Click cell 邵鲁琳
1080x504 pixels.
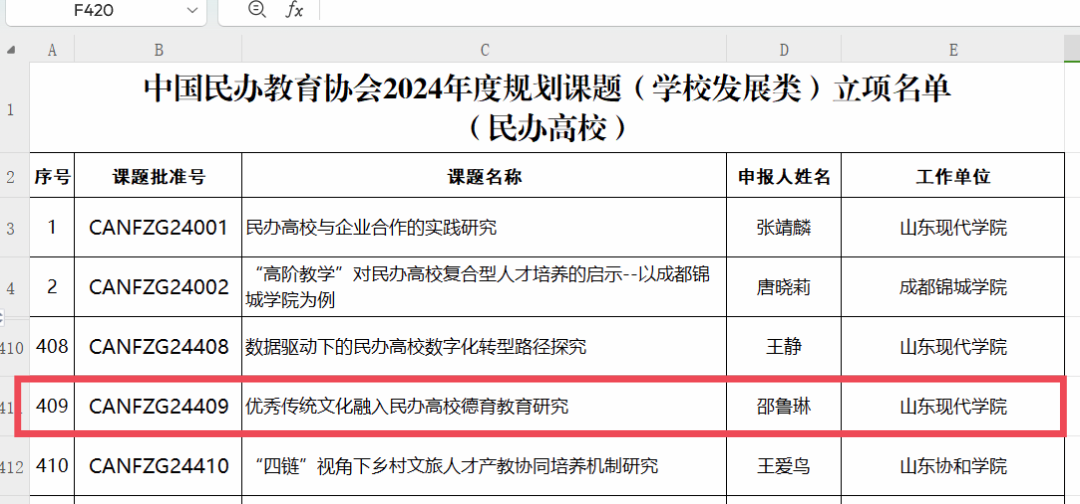(784, 407)
